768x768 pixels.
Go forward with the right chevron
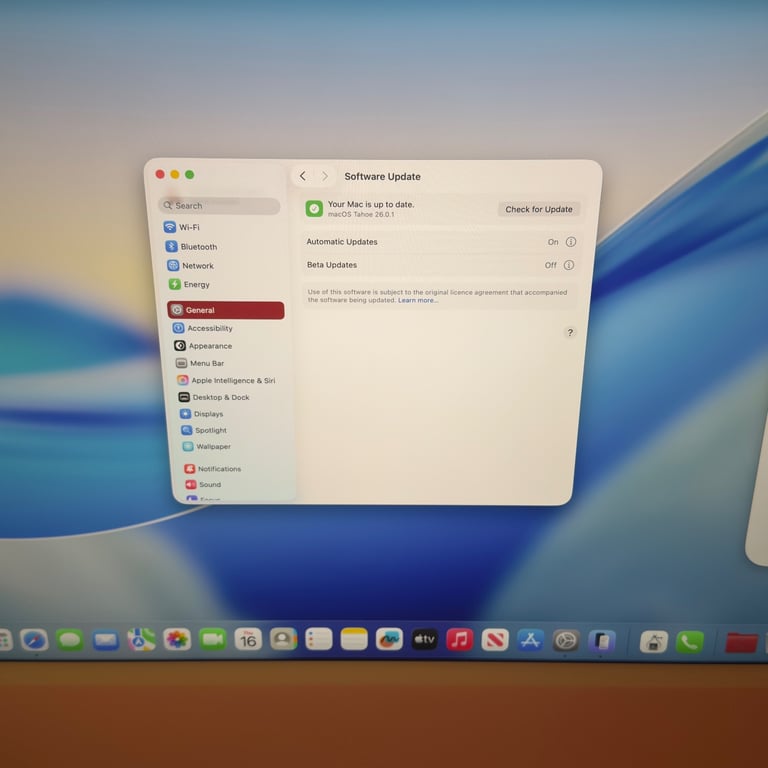point(324,176)
